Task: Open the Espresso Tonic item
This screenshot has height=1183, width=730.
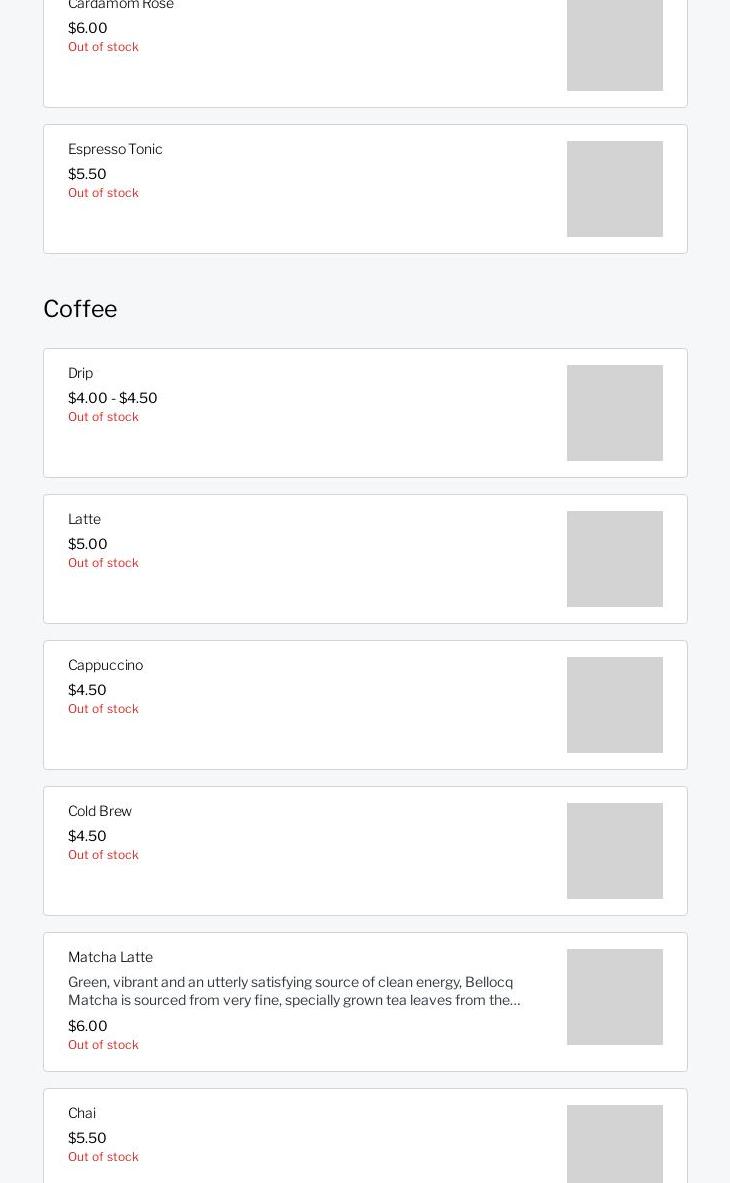Action: pos(115,149)
